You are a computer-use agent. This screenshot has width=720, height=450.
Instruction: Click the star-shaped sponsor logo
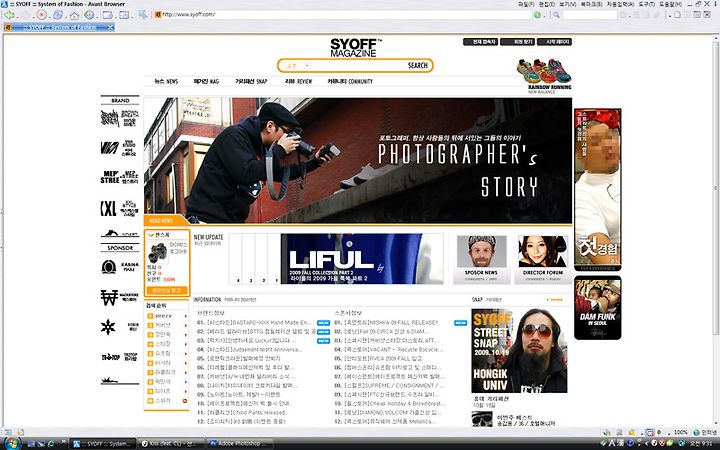click(119, 327)
